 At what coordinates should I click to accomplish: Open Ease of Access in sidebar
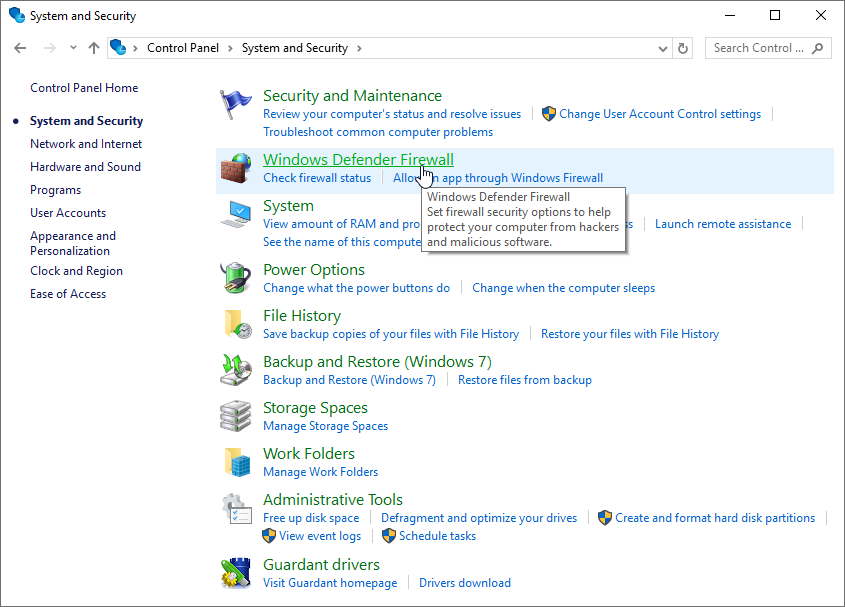pos(68,294)
